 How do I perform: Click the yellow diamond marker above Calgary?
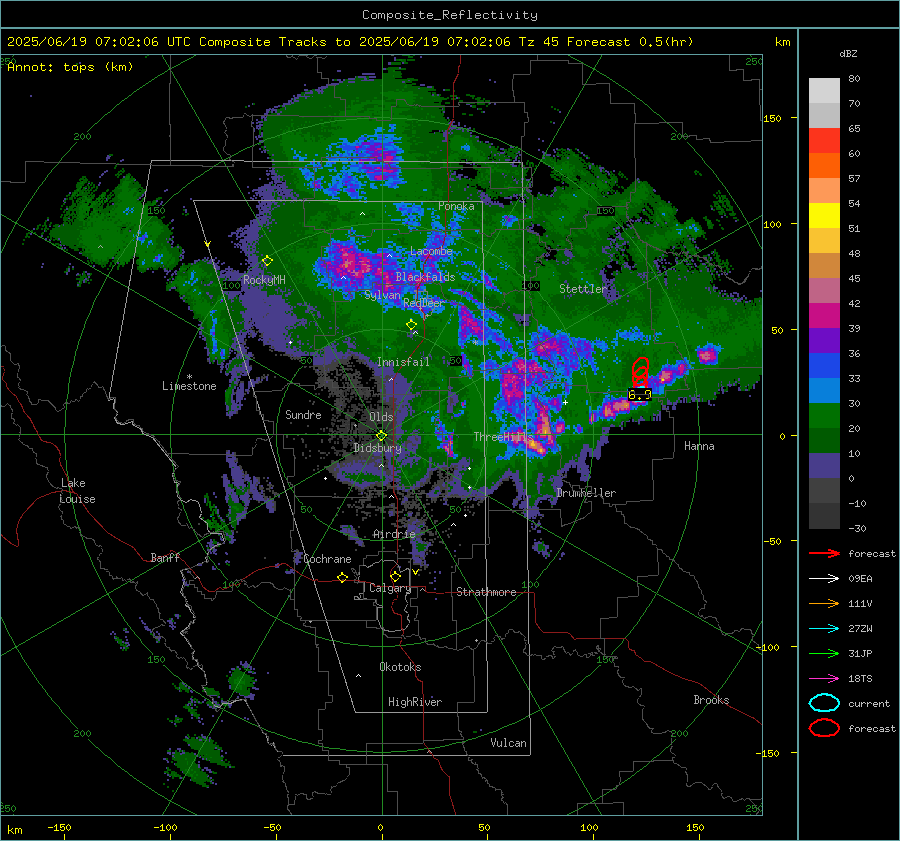click(x=395, y=576)
